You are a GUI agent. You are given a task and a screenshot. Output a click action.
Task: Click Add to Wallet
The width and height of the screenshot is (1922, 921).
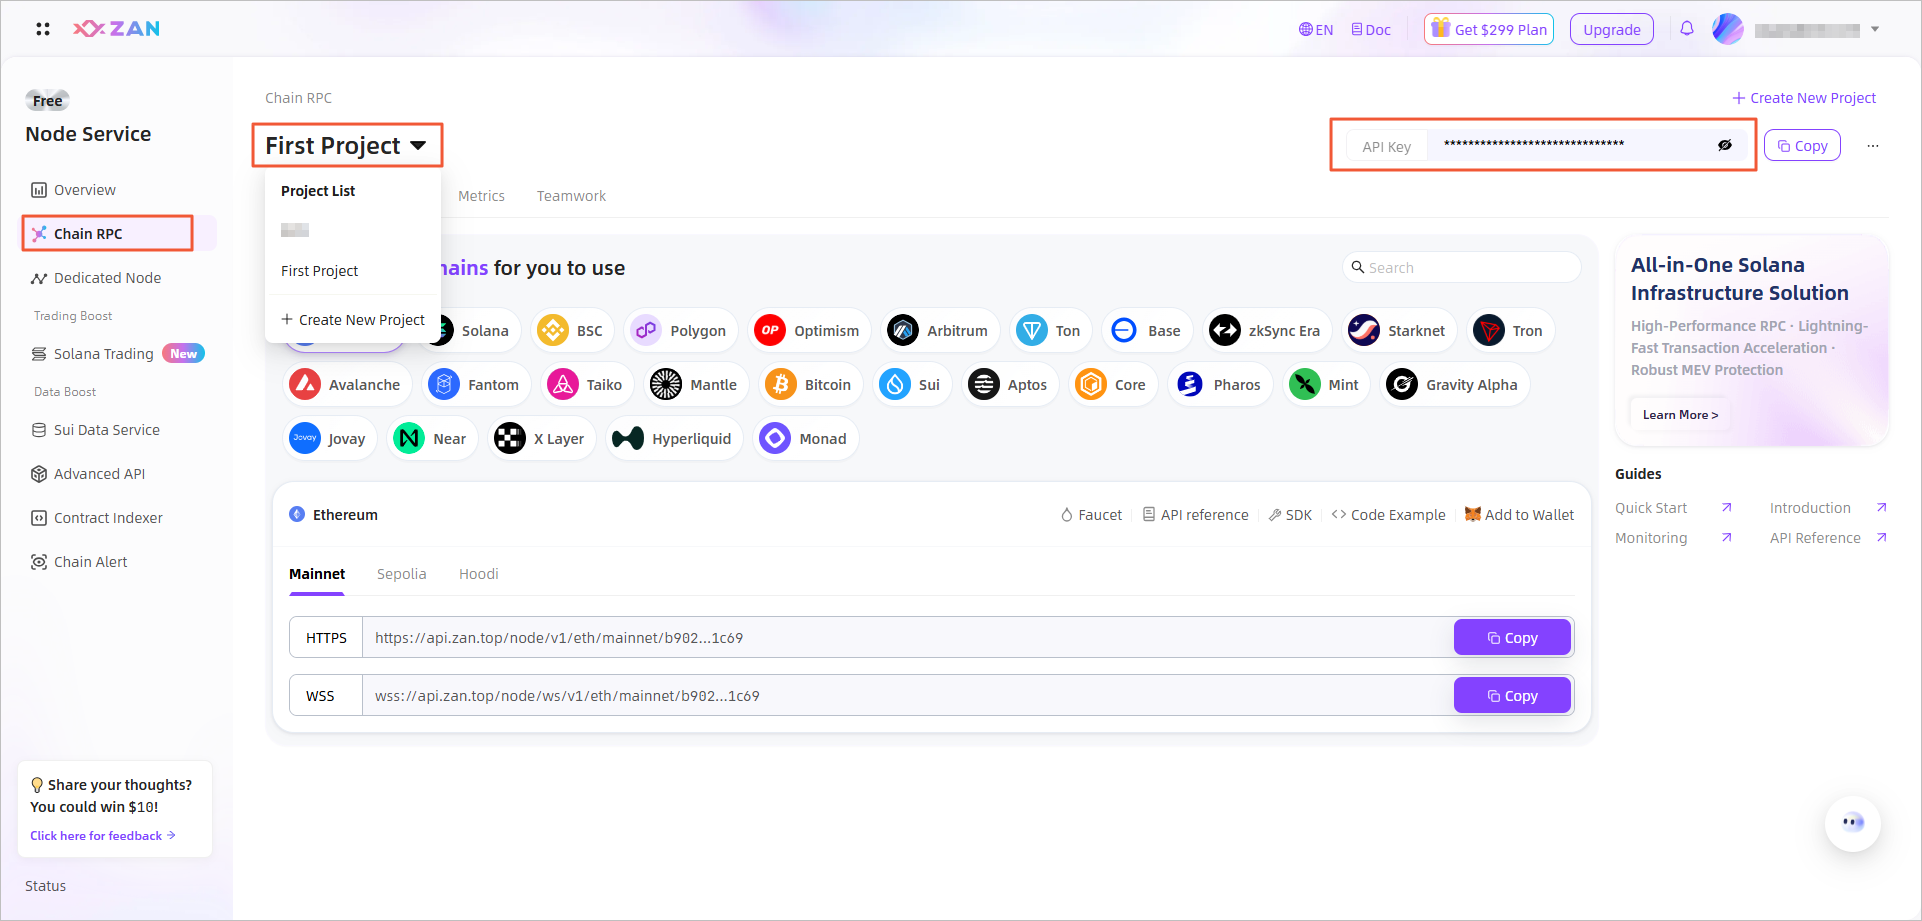tap(1519, 515)
